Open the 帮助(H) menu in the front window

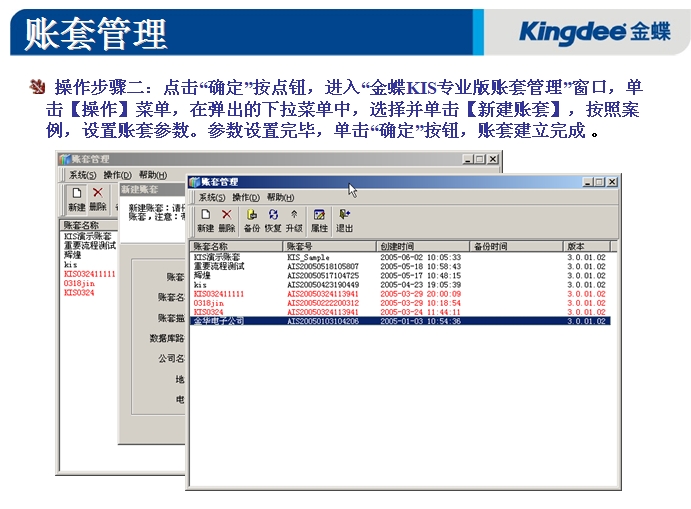280,197
